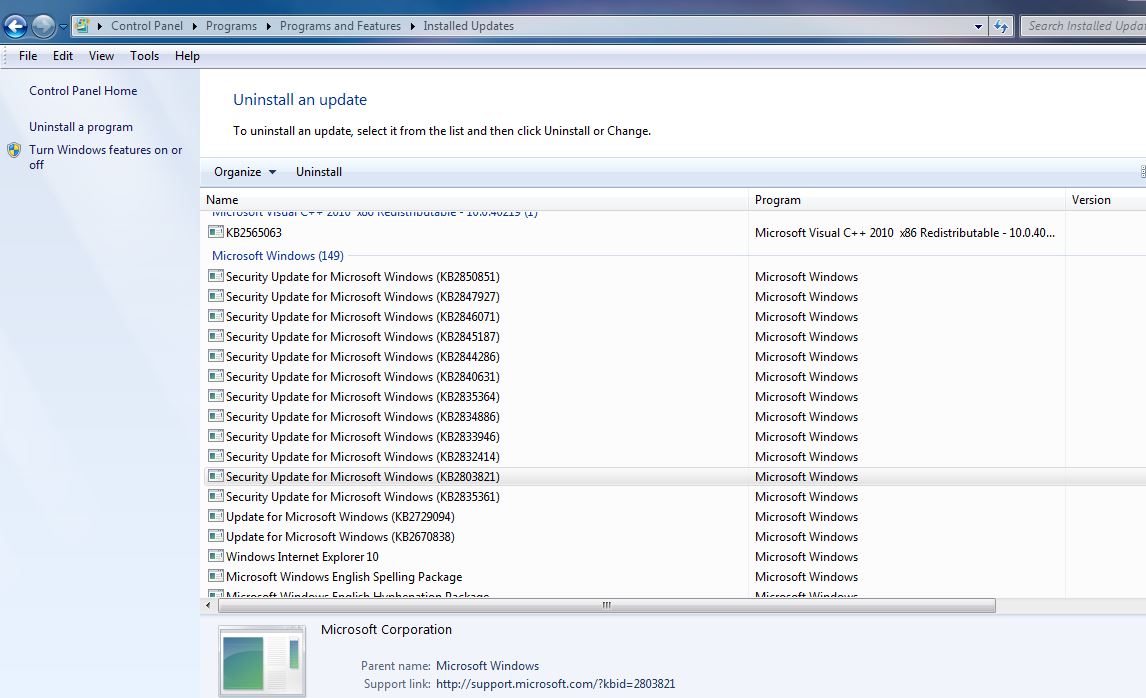Click the shield icon beside Turn Windows features
Image resolution: width=1146 pixels, height=698 pixels.
pyautogui.click(x=14, y=151)
